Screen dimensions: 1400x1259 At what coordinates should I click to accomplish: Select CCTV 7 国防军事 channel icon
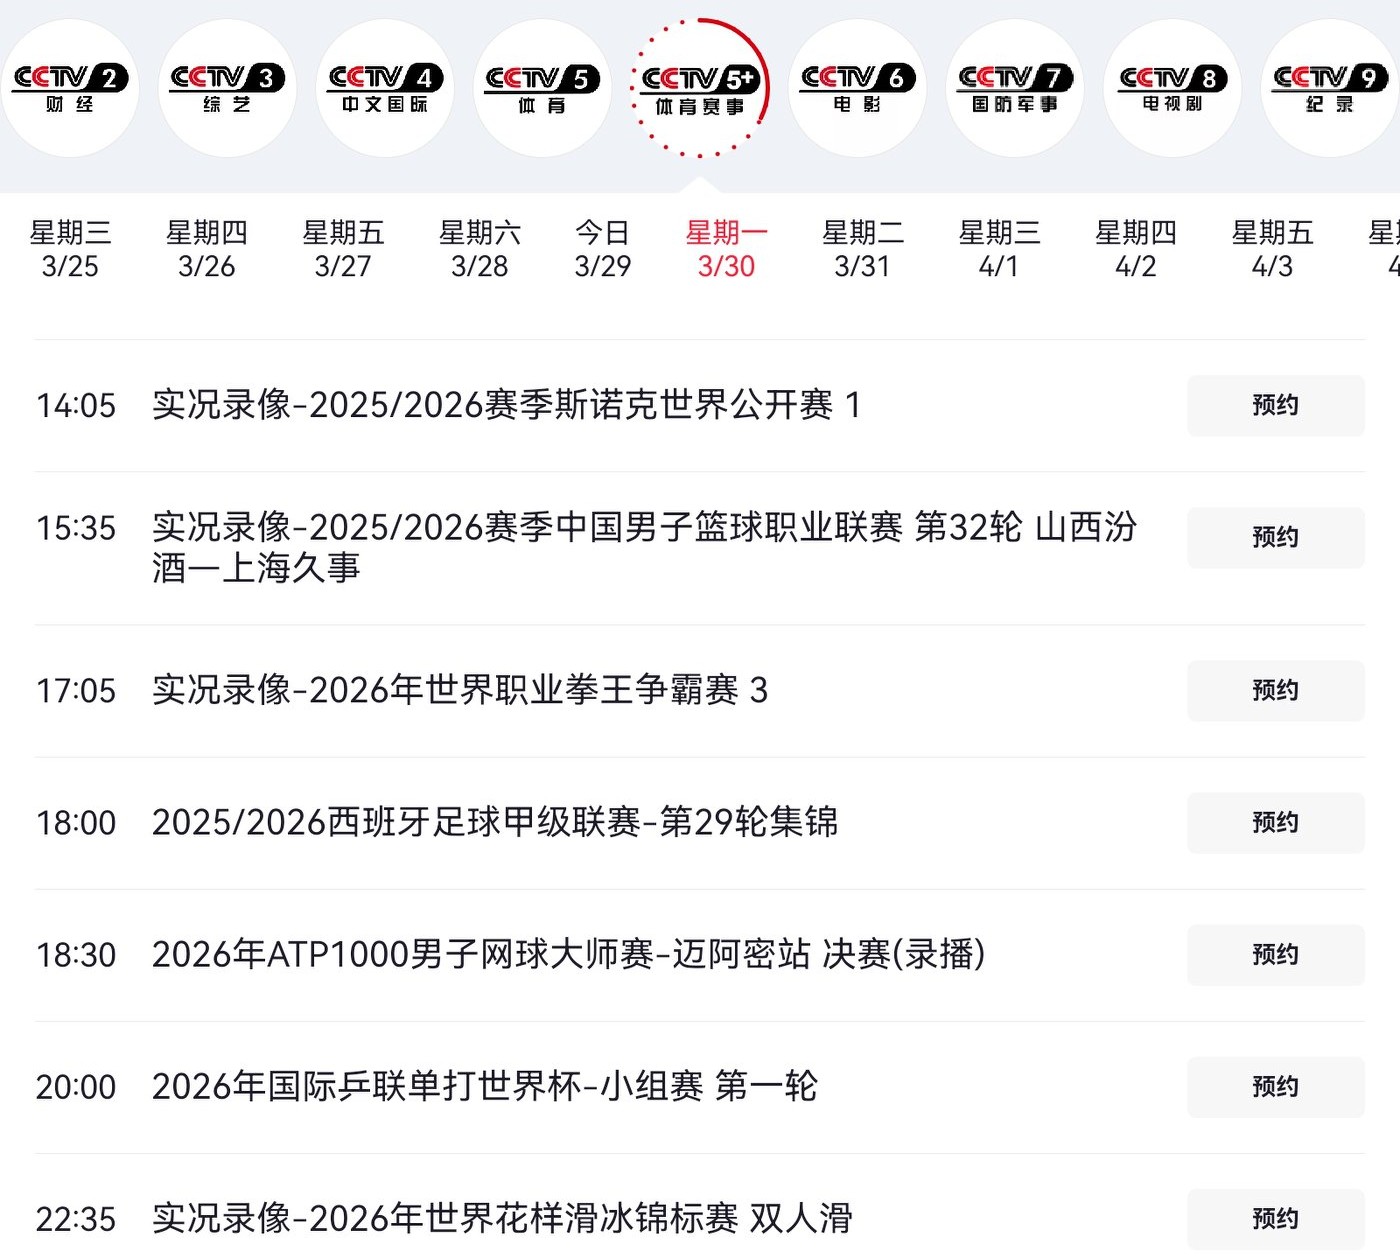click(1015, 88)
